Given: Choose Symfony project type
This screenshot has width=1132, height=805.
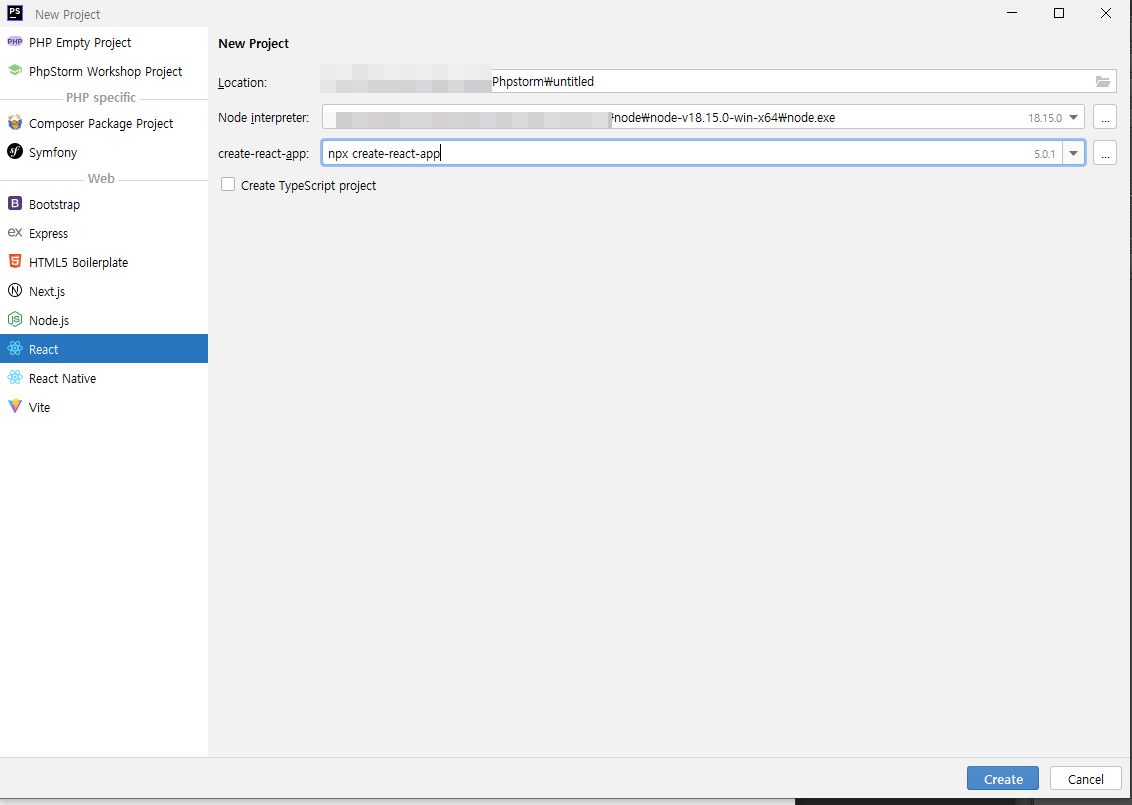Looking at the screenshot, I should pyautogui.click(x=104, y=152).
